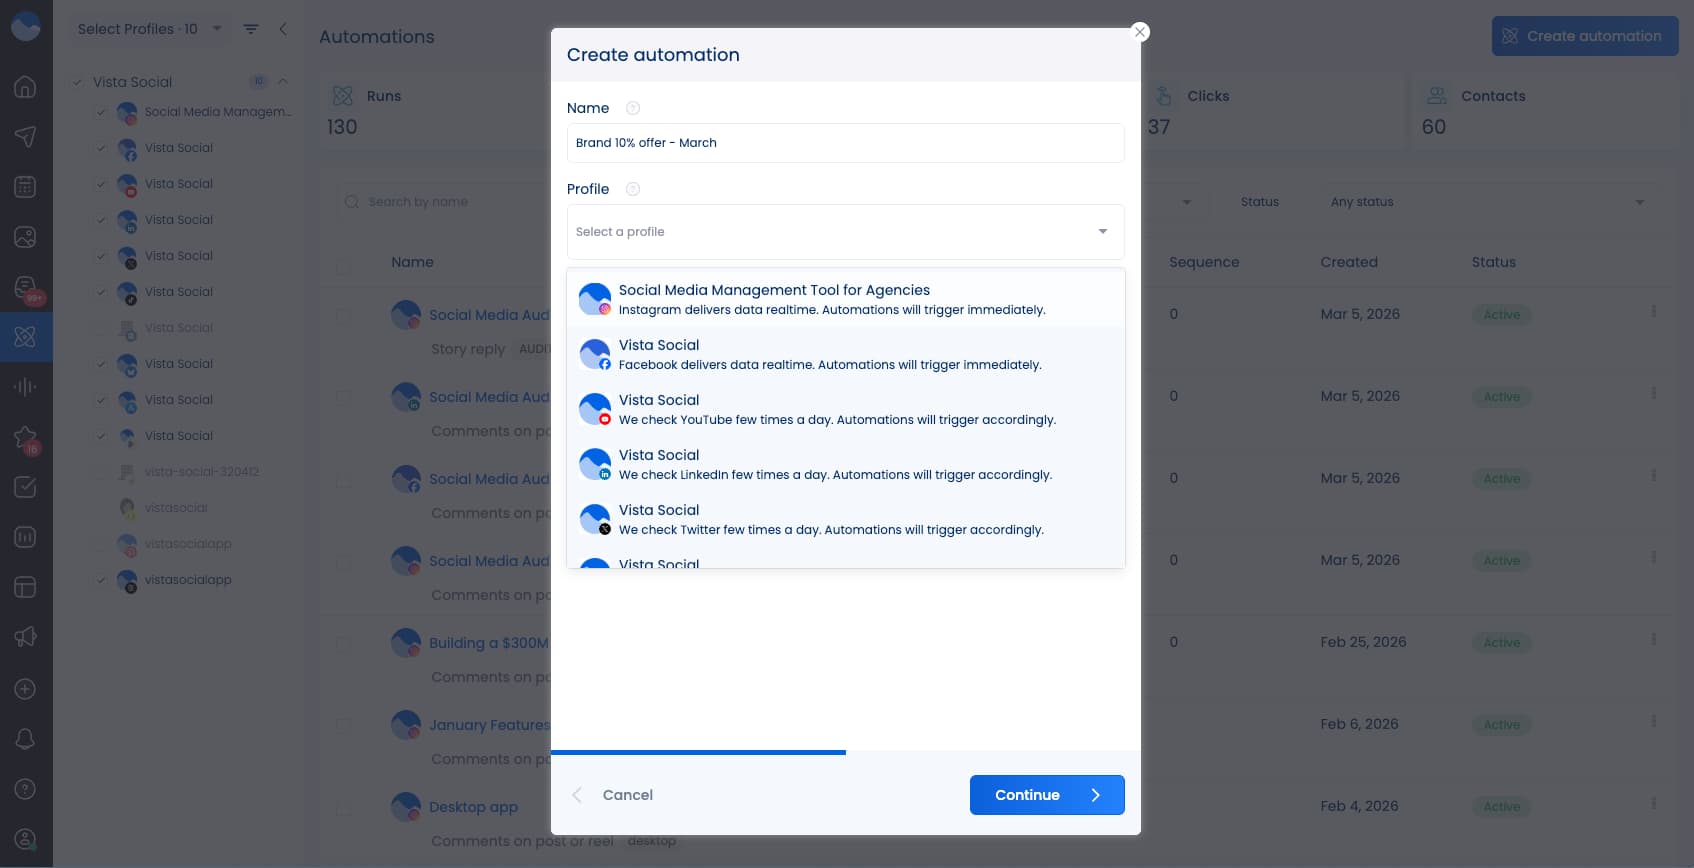Choose the Vista Social LinkedIn profile option
This screenshot has width=1694, height=868.
coord(845,464)
